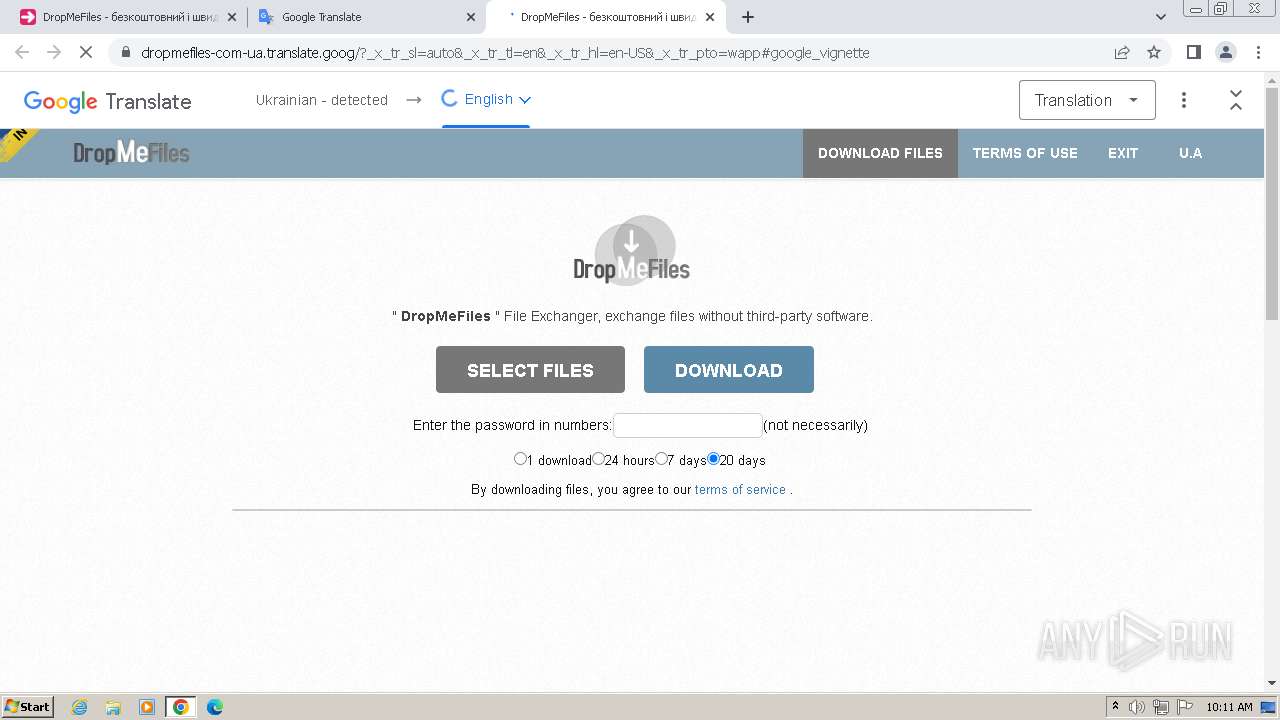Select the 7 days radio option

click(x=661, y=459)
